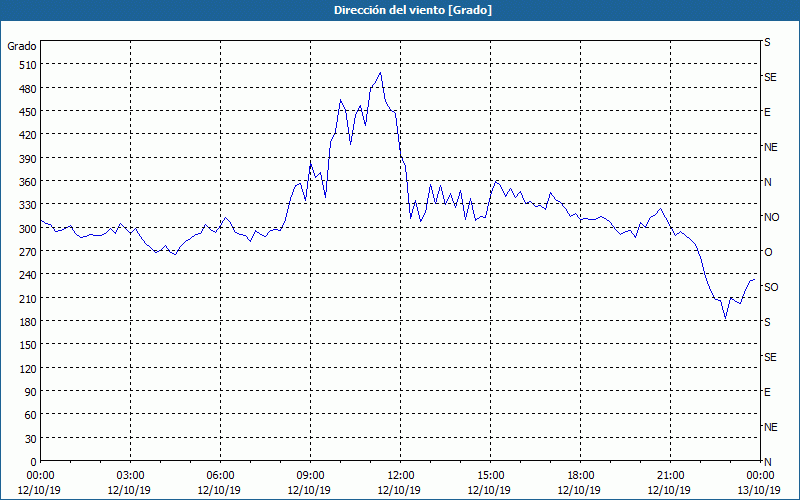This screenshot has width=800, height=500.
Task: Click the 00:00 label above 13/10/19
Action: point(760,476)
